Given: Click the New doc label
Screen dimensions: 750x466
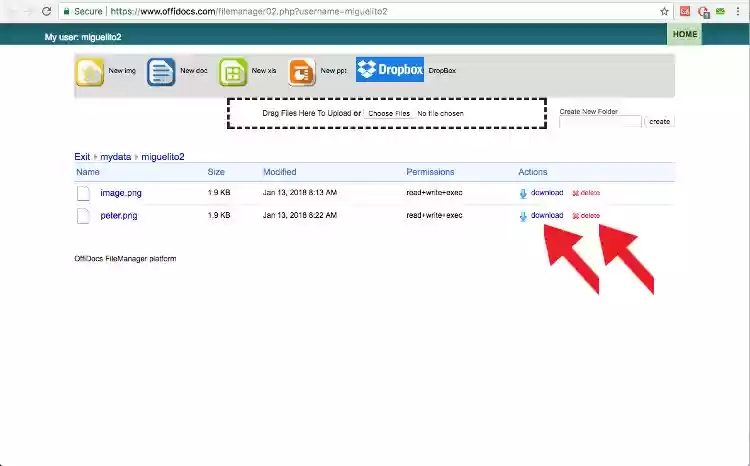Looking at the screenshot, I should tap(194, 70).
